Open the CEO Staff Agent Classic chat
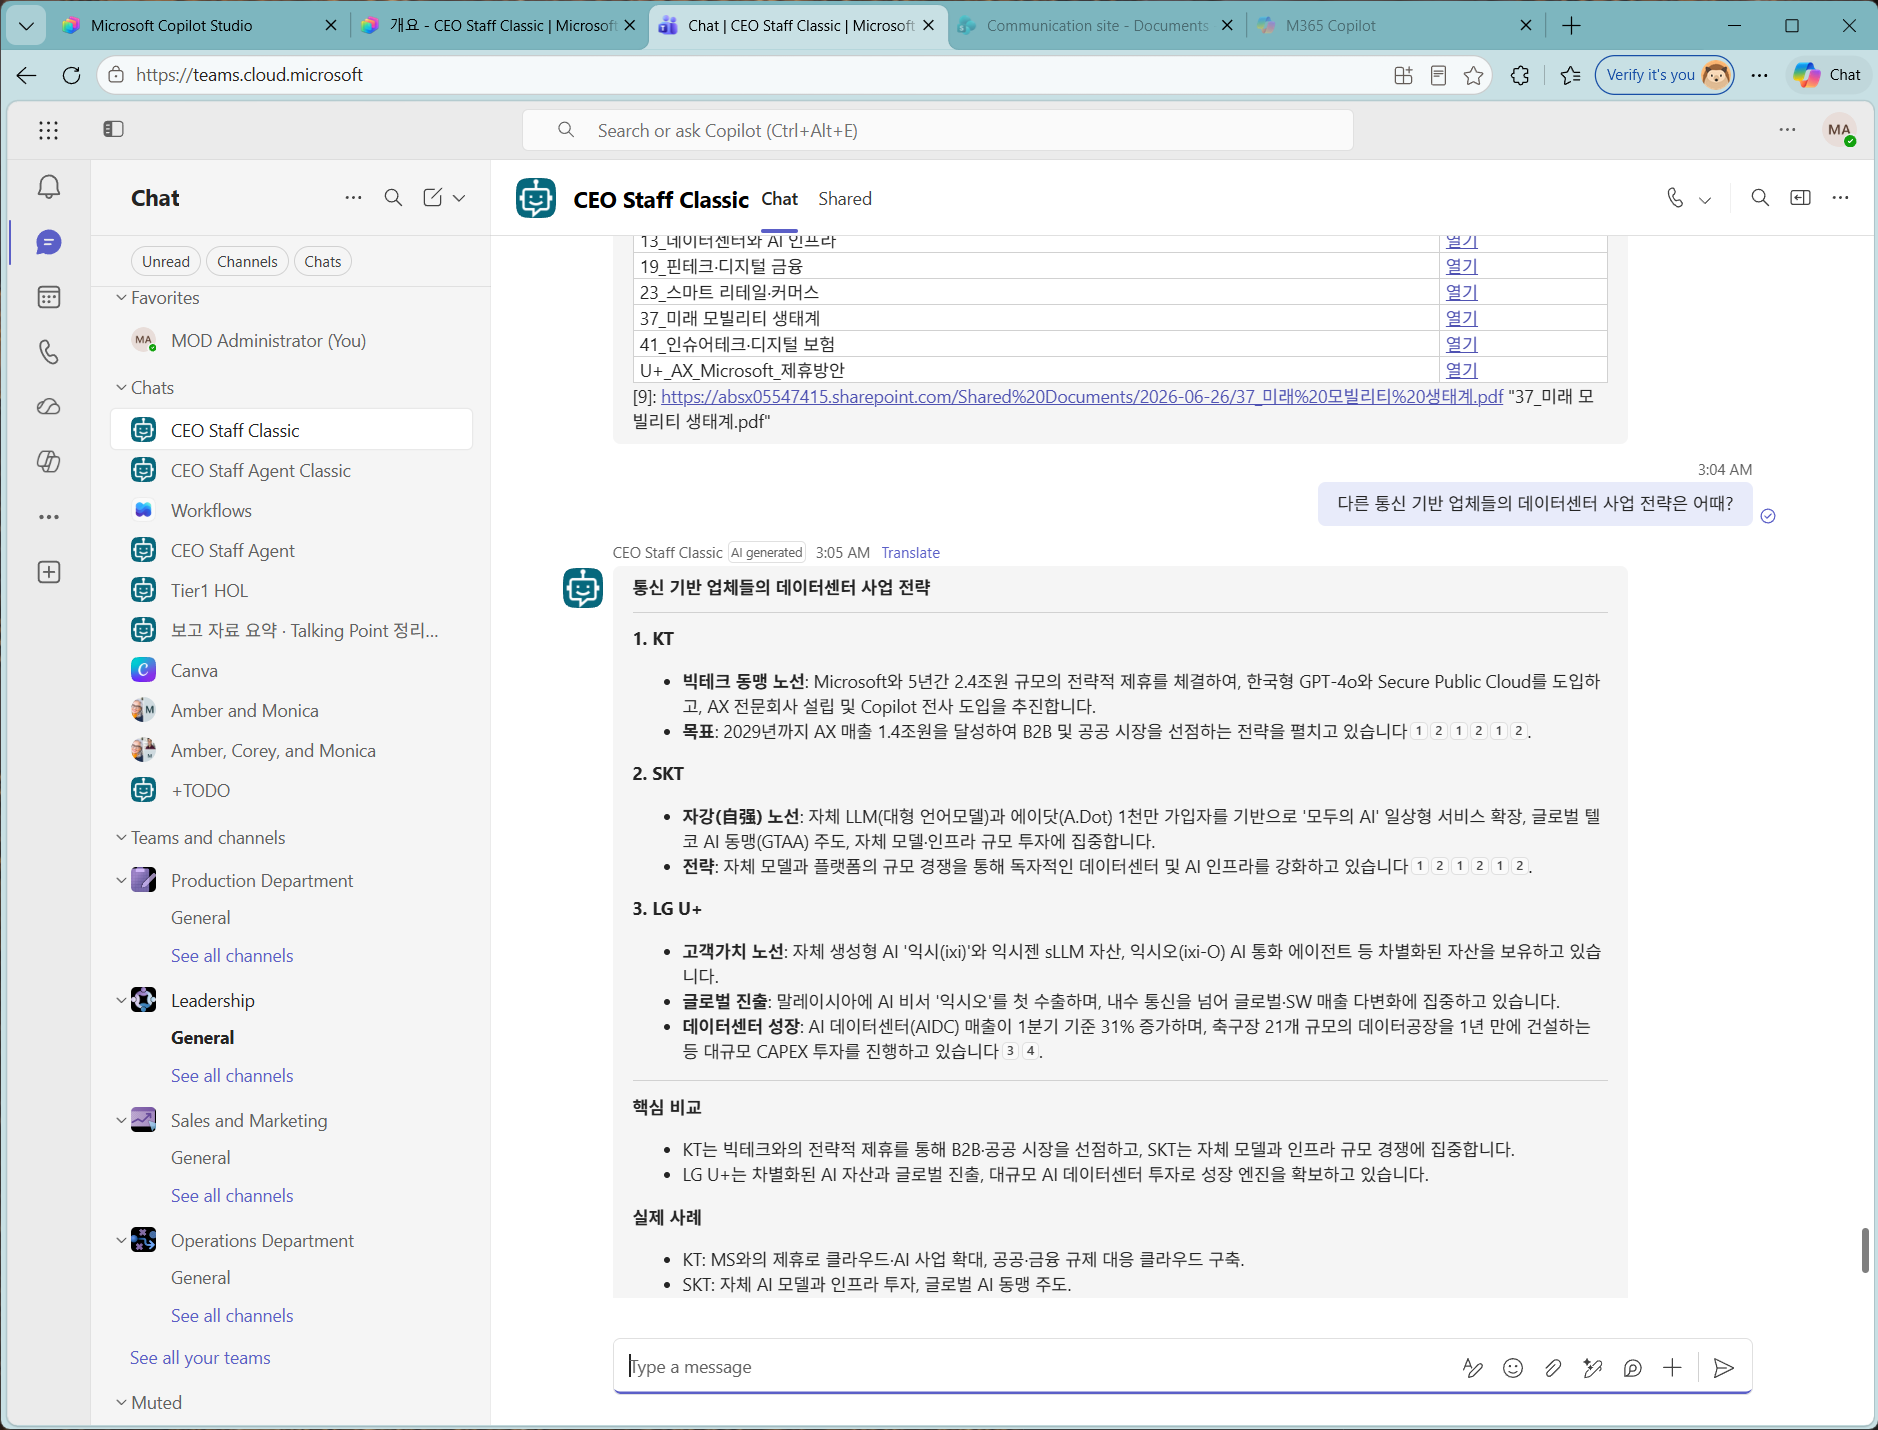Image resolution: width=1878 pixels, height=1430 pixels. click(291, 470)
